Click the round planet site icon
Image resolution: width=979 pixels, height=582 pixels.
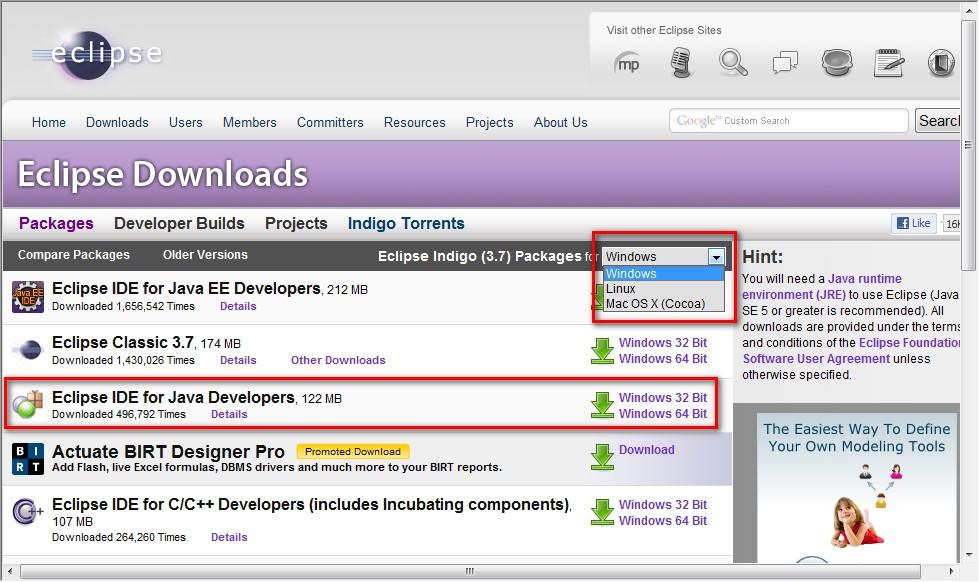[x=837, y=63]
